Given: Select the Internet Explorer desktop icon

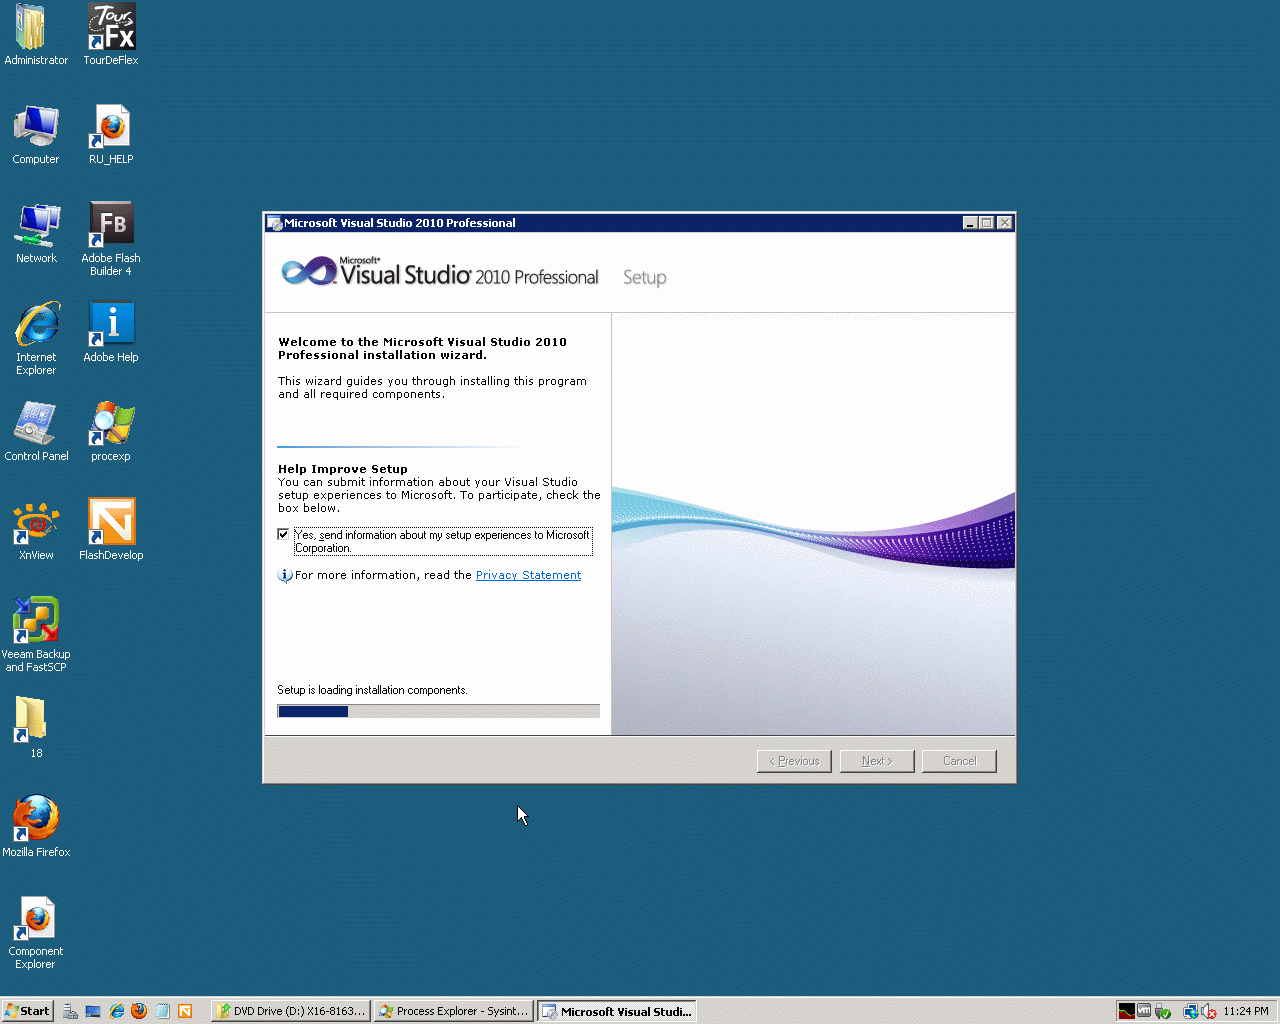Looking at the screenshot, I should (x=36, y=338).
